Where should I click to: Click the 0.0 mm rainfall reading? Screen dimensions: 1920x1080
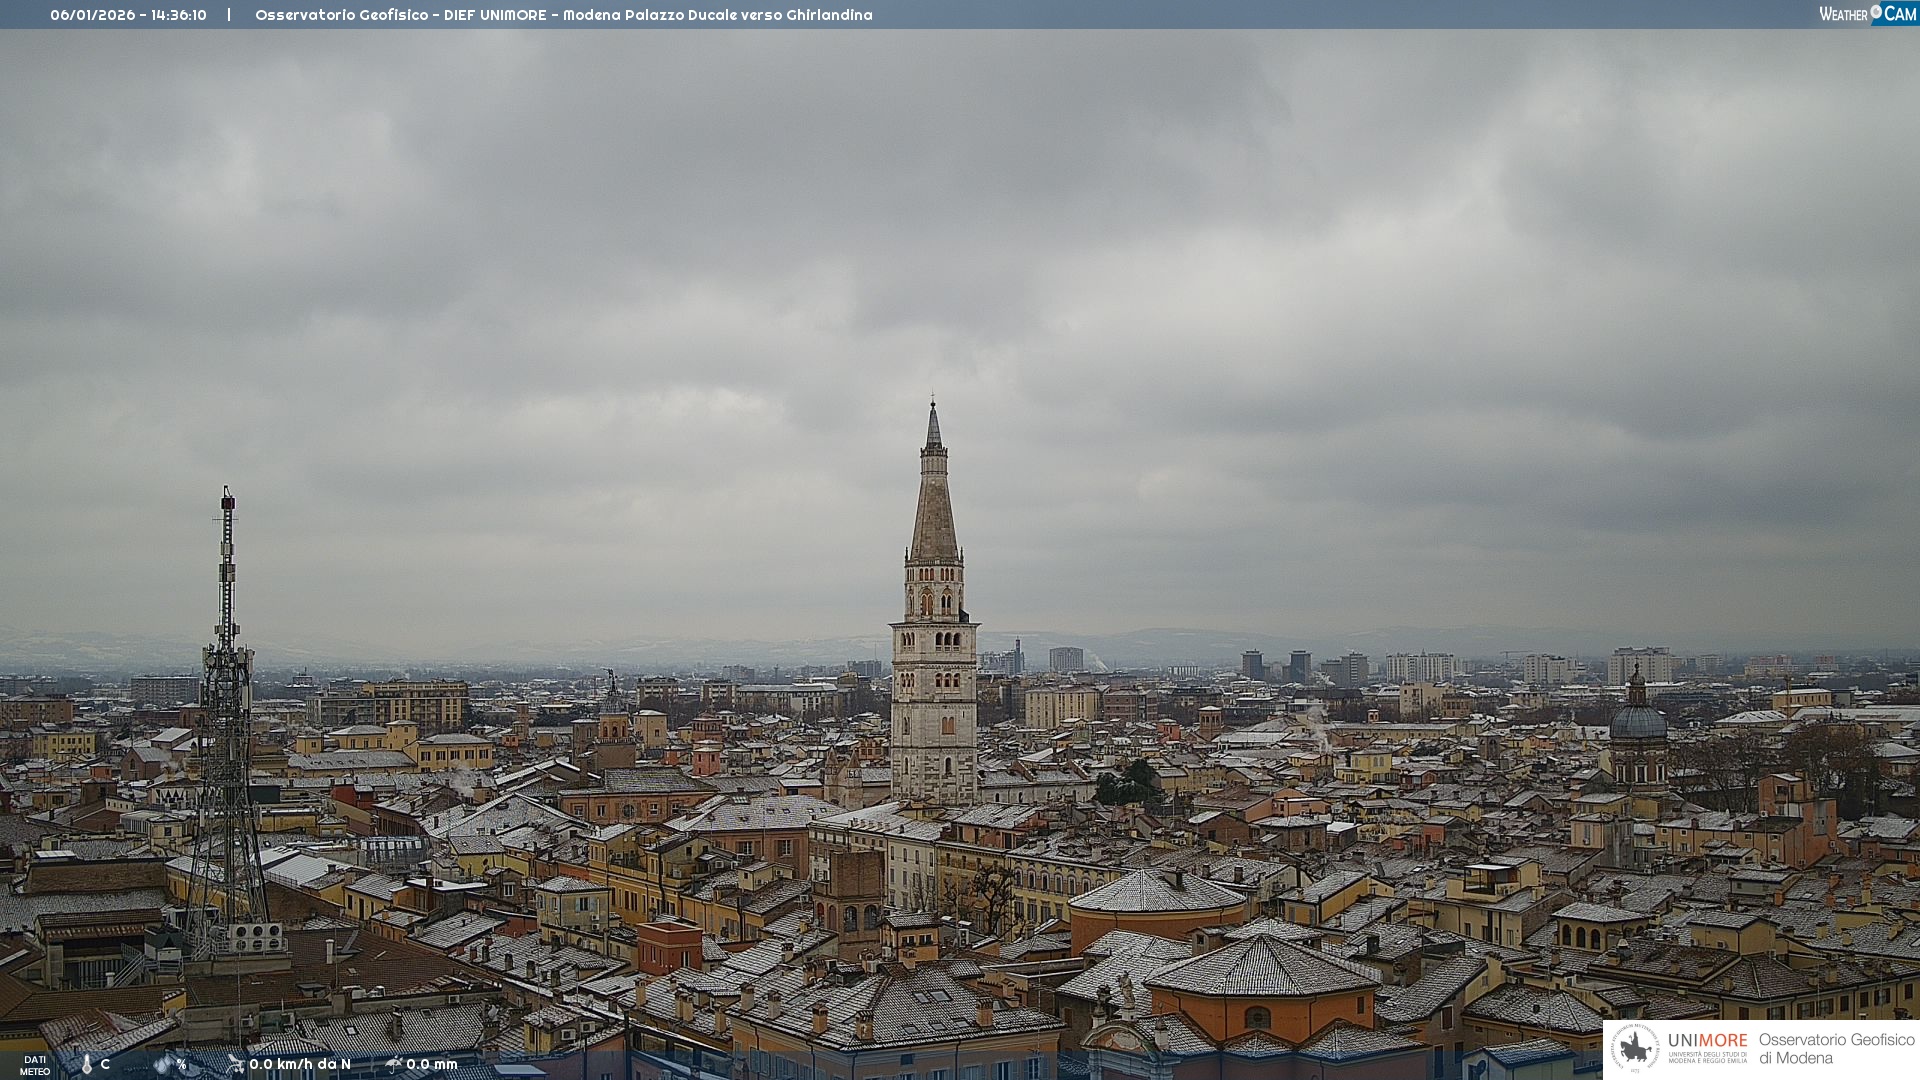[x=432, y=1064]
